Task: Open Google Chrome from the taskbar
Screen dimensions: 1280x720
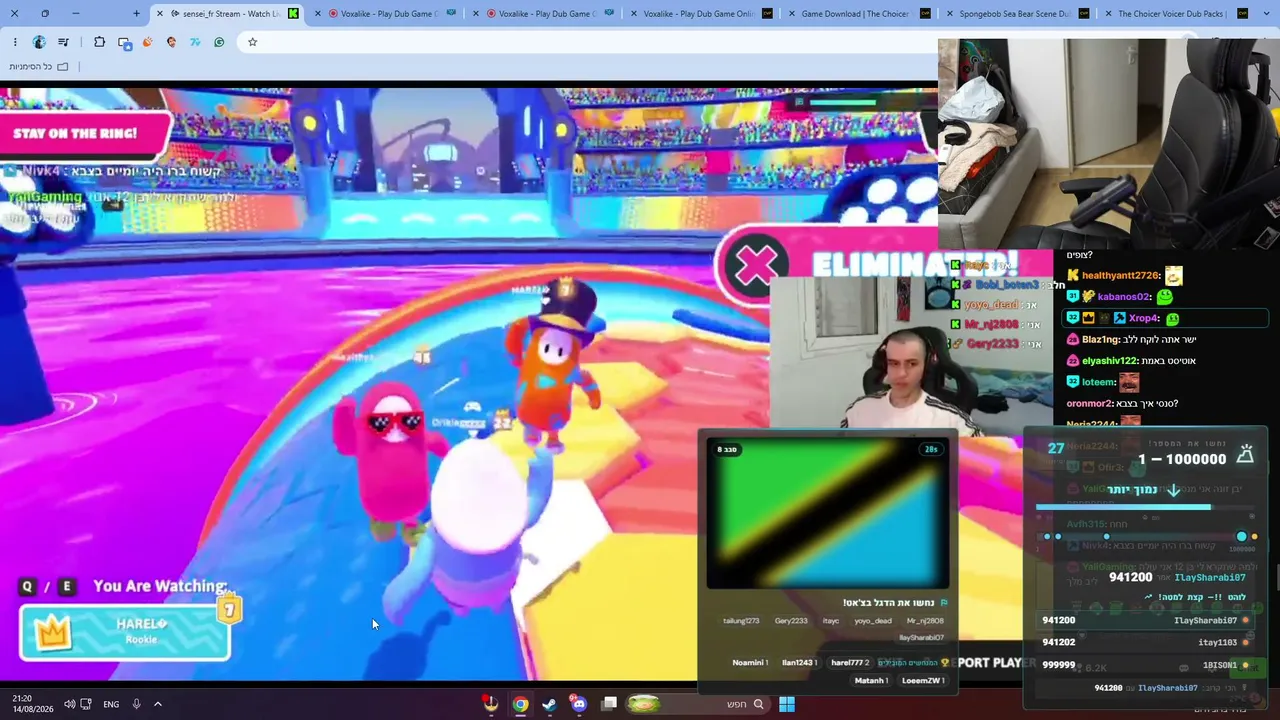Action: [x=521, y=704]
